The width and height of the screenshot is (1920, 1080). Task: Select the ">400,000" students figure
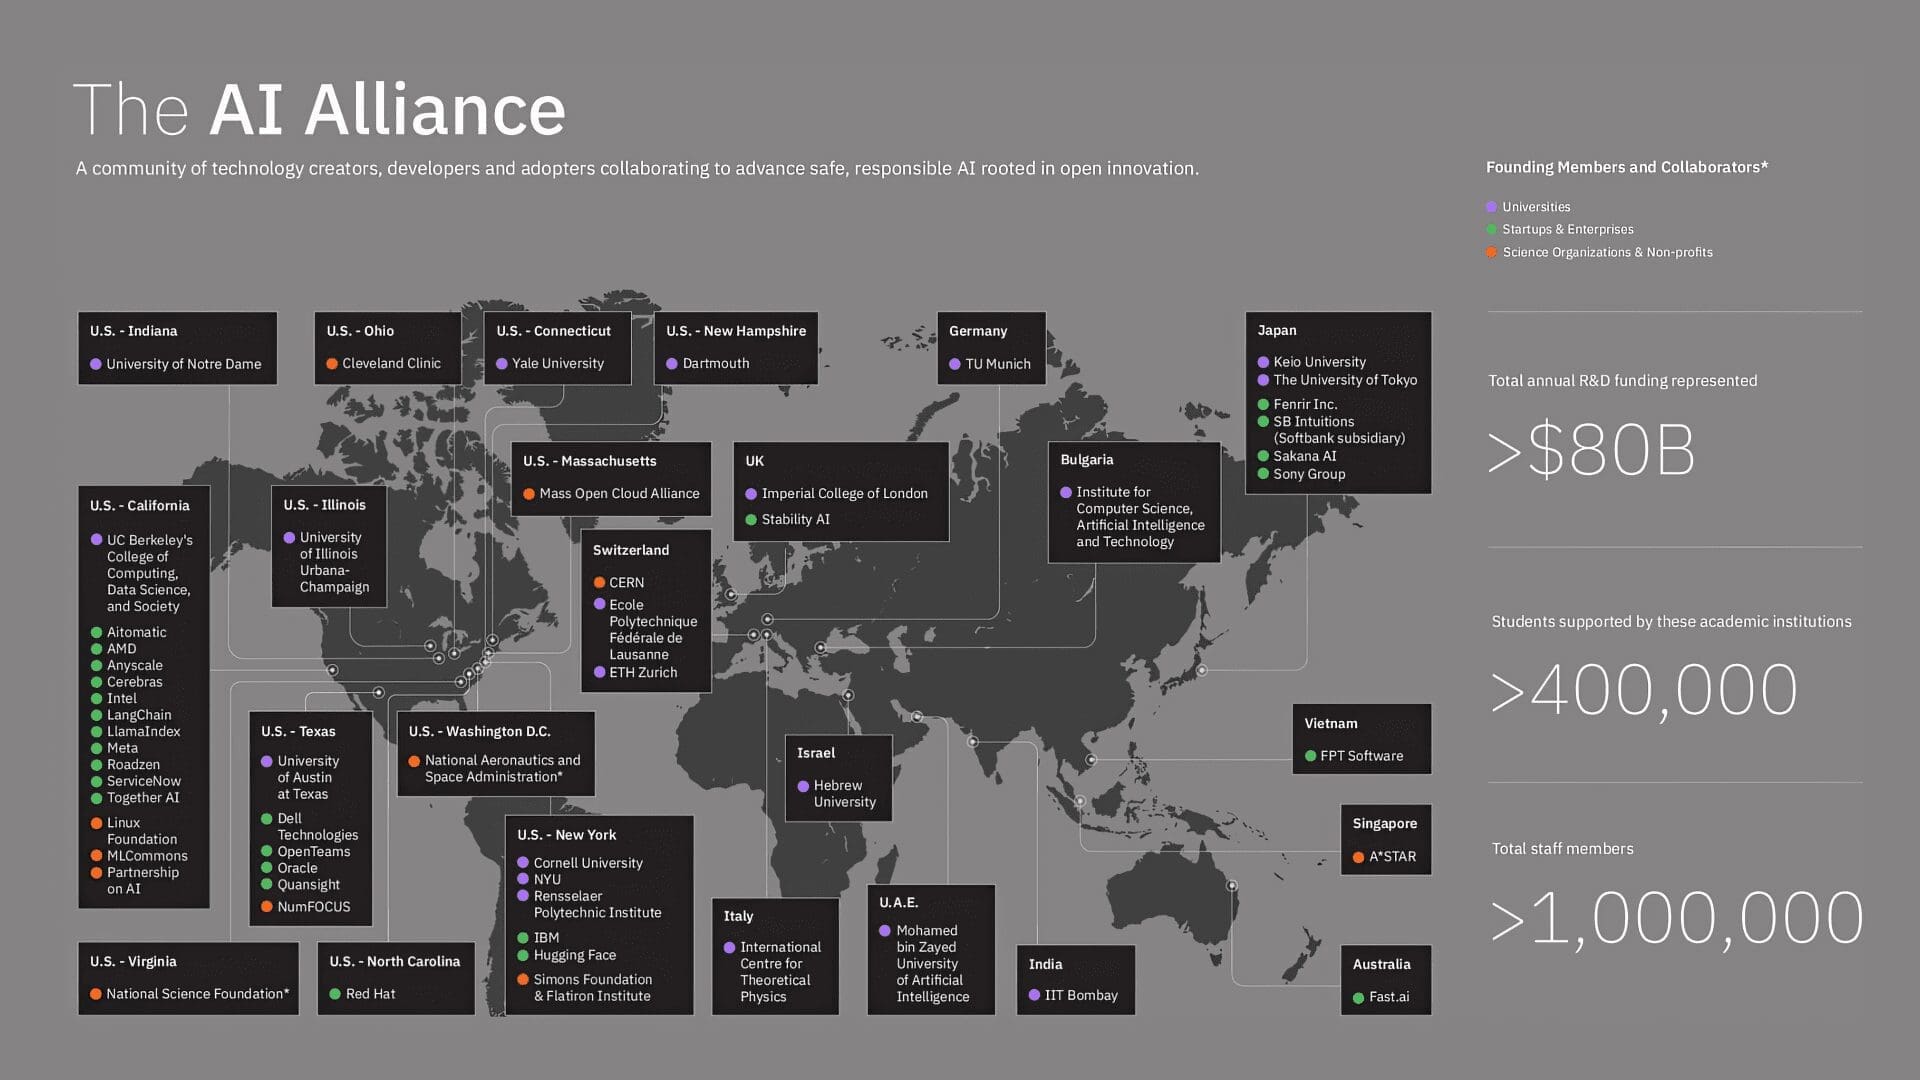point(1644,690)
